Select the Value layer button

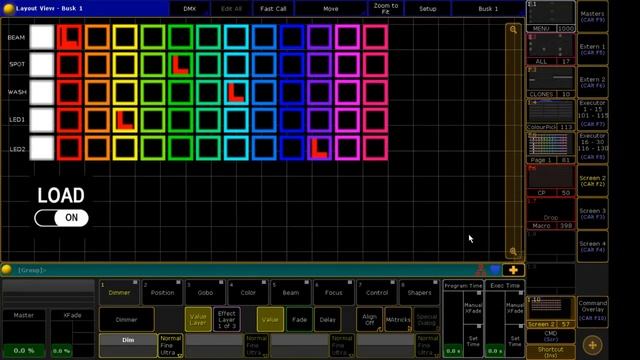coord(270,319)
